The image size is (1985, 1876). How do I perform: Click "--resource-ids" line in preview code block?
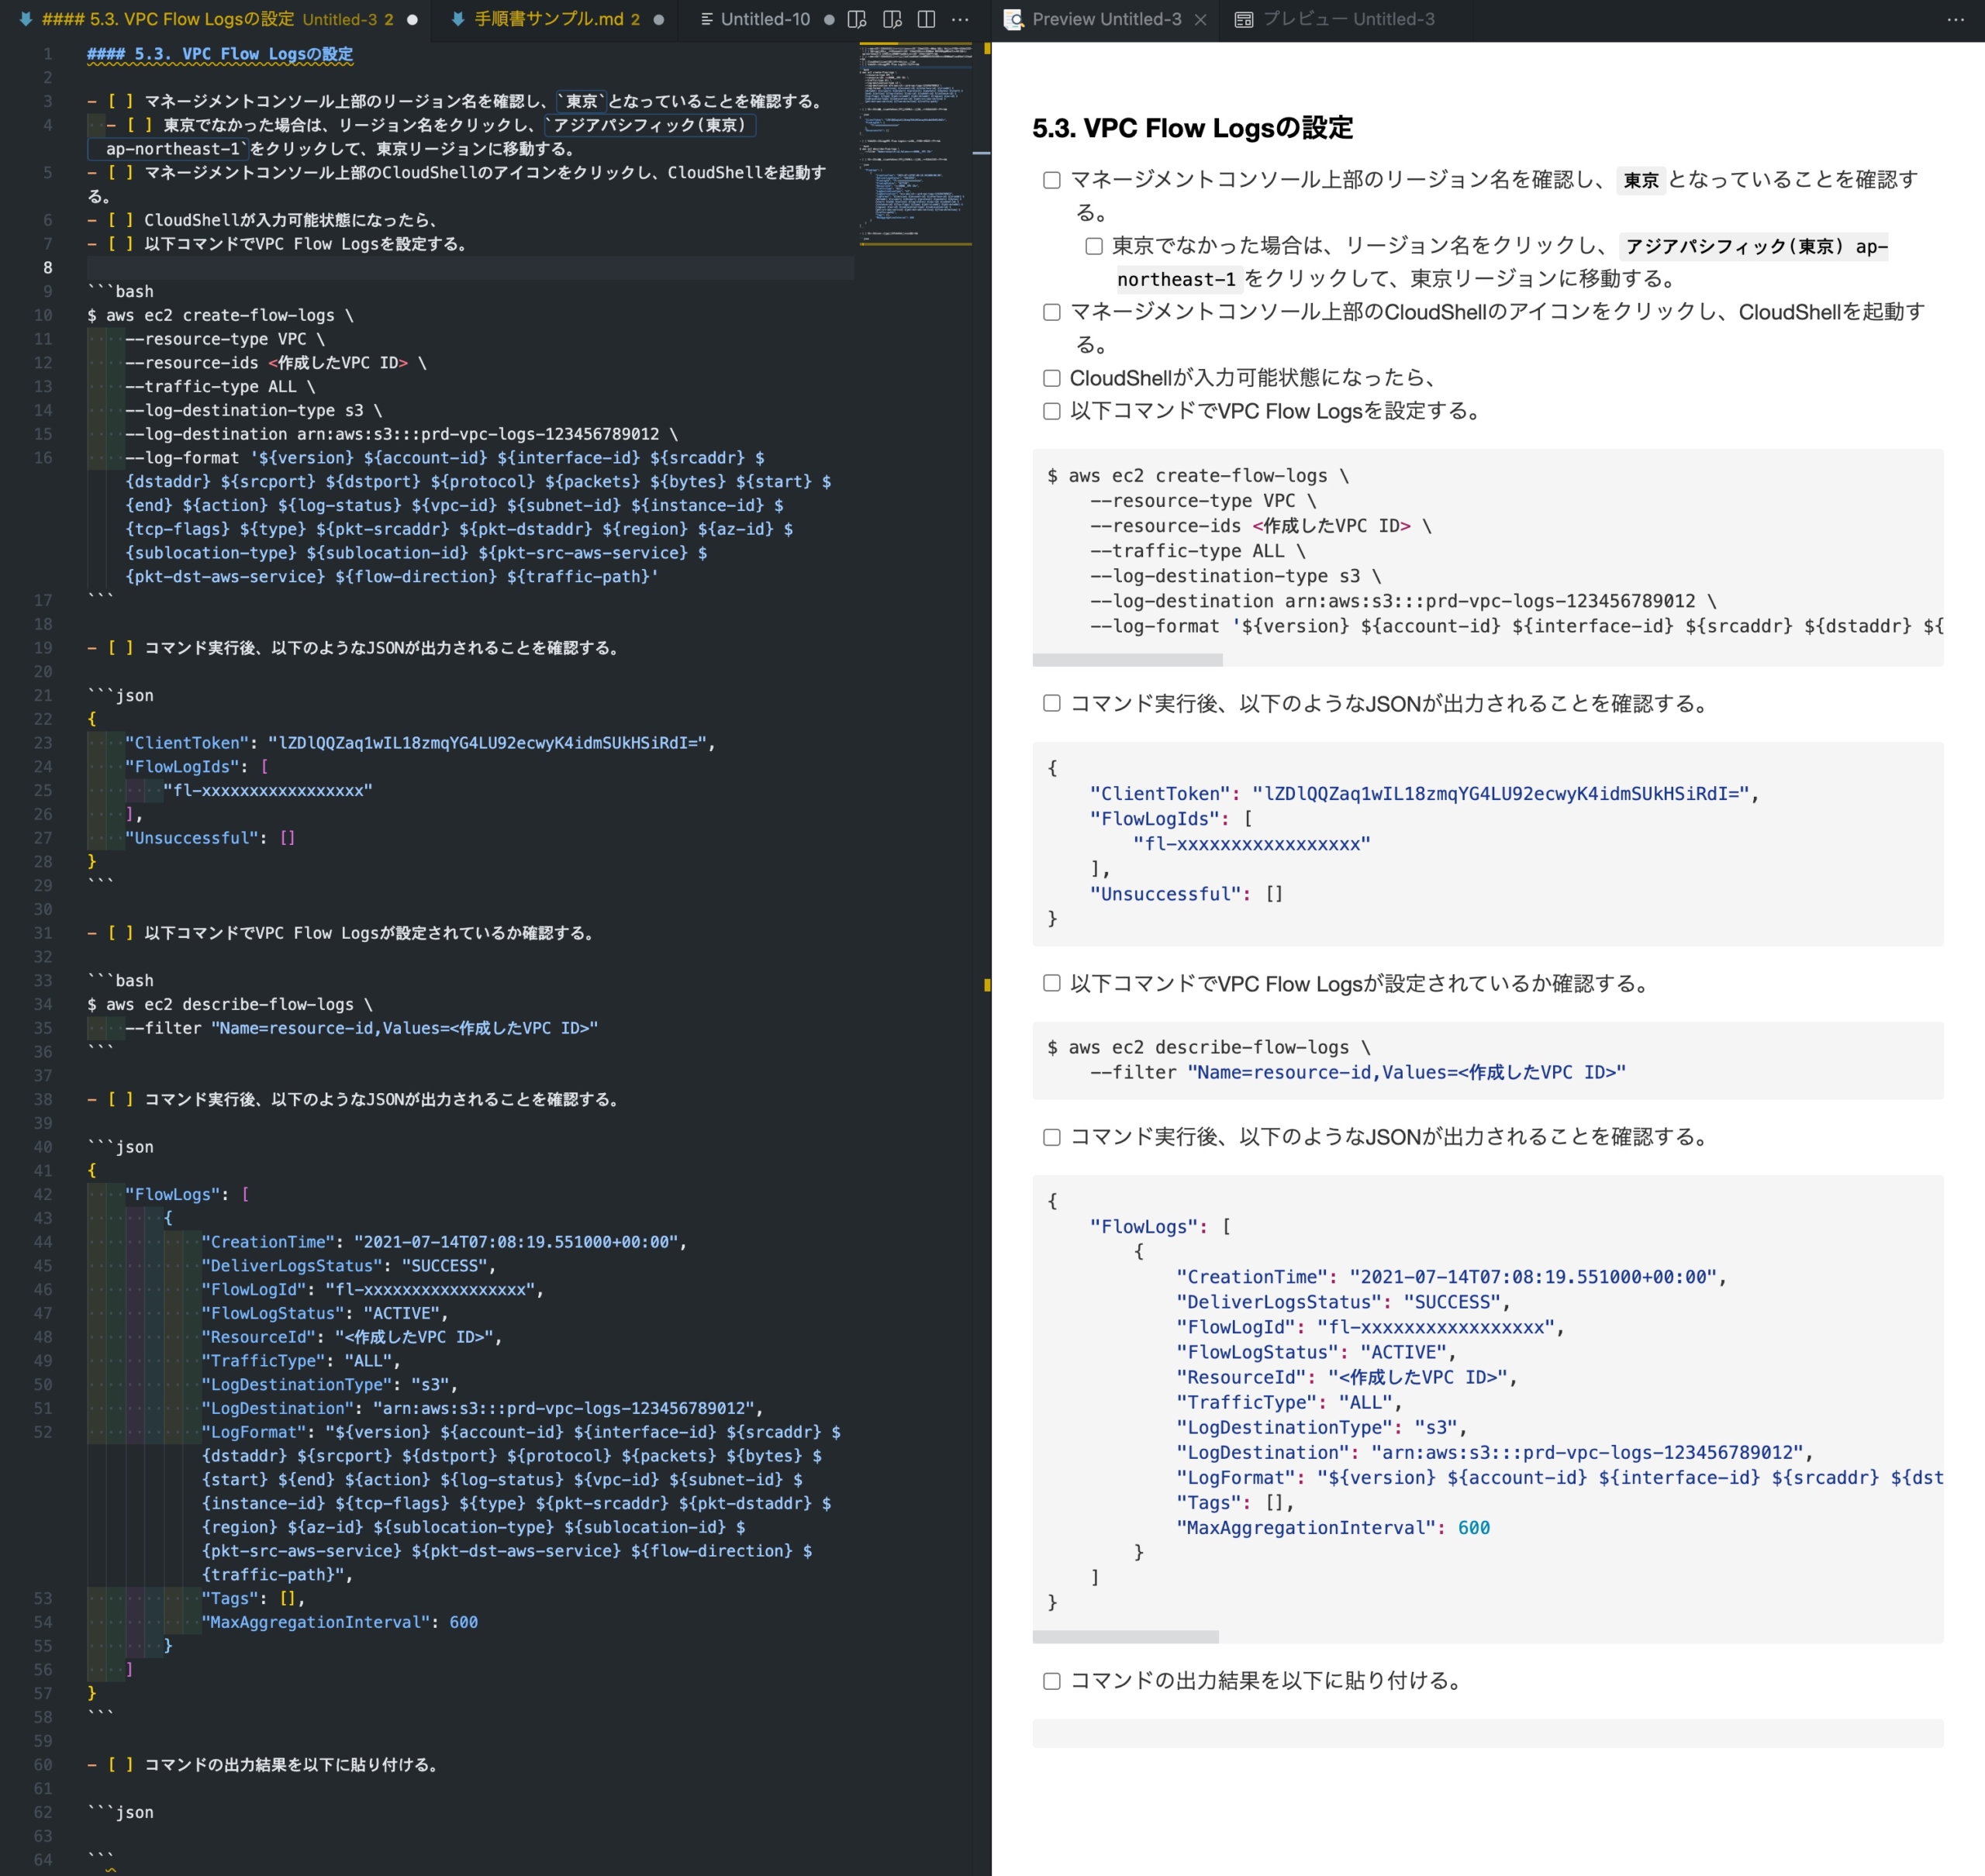click(1260, 526)
